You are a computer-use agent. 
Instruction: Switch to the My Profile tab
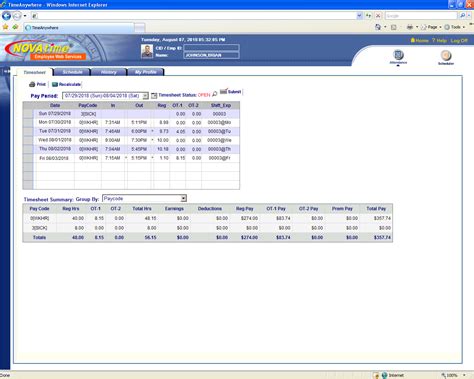tap(146, 72)
